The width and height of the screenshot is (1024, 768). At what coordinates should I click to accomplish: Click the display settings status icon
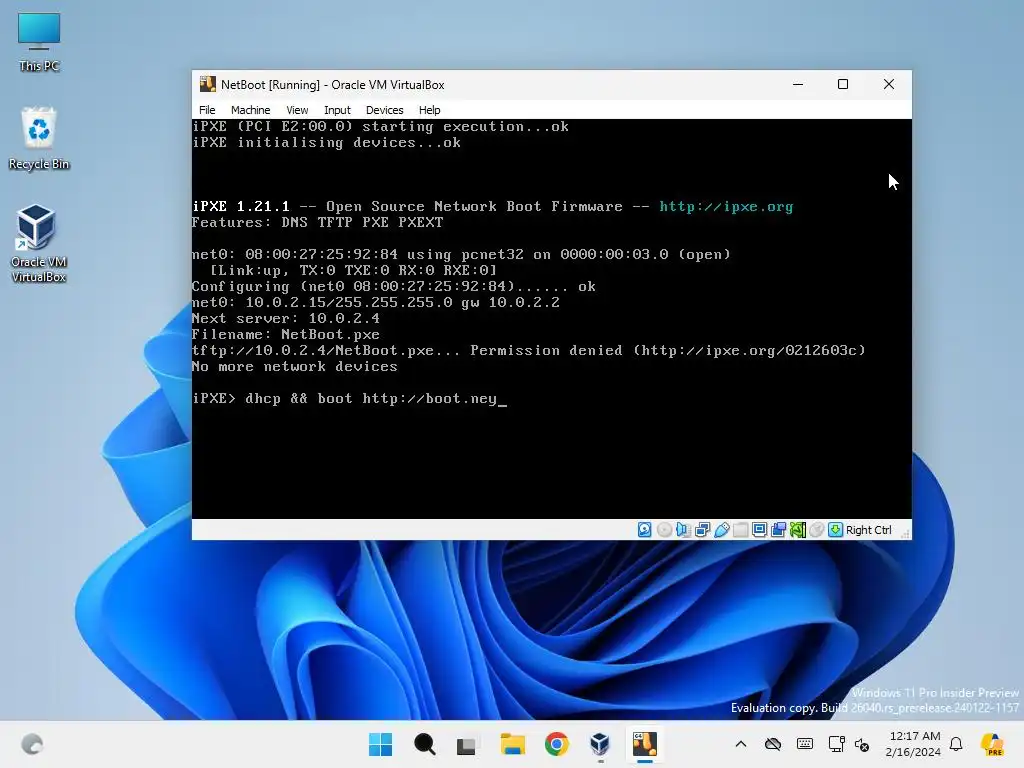(x=760, y=530)
